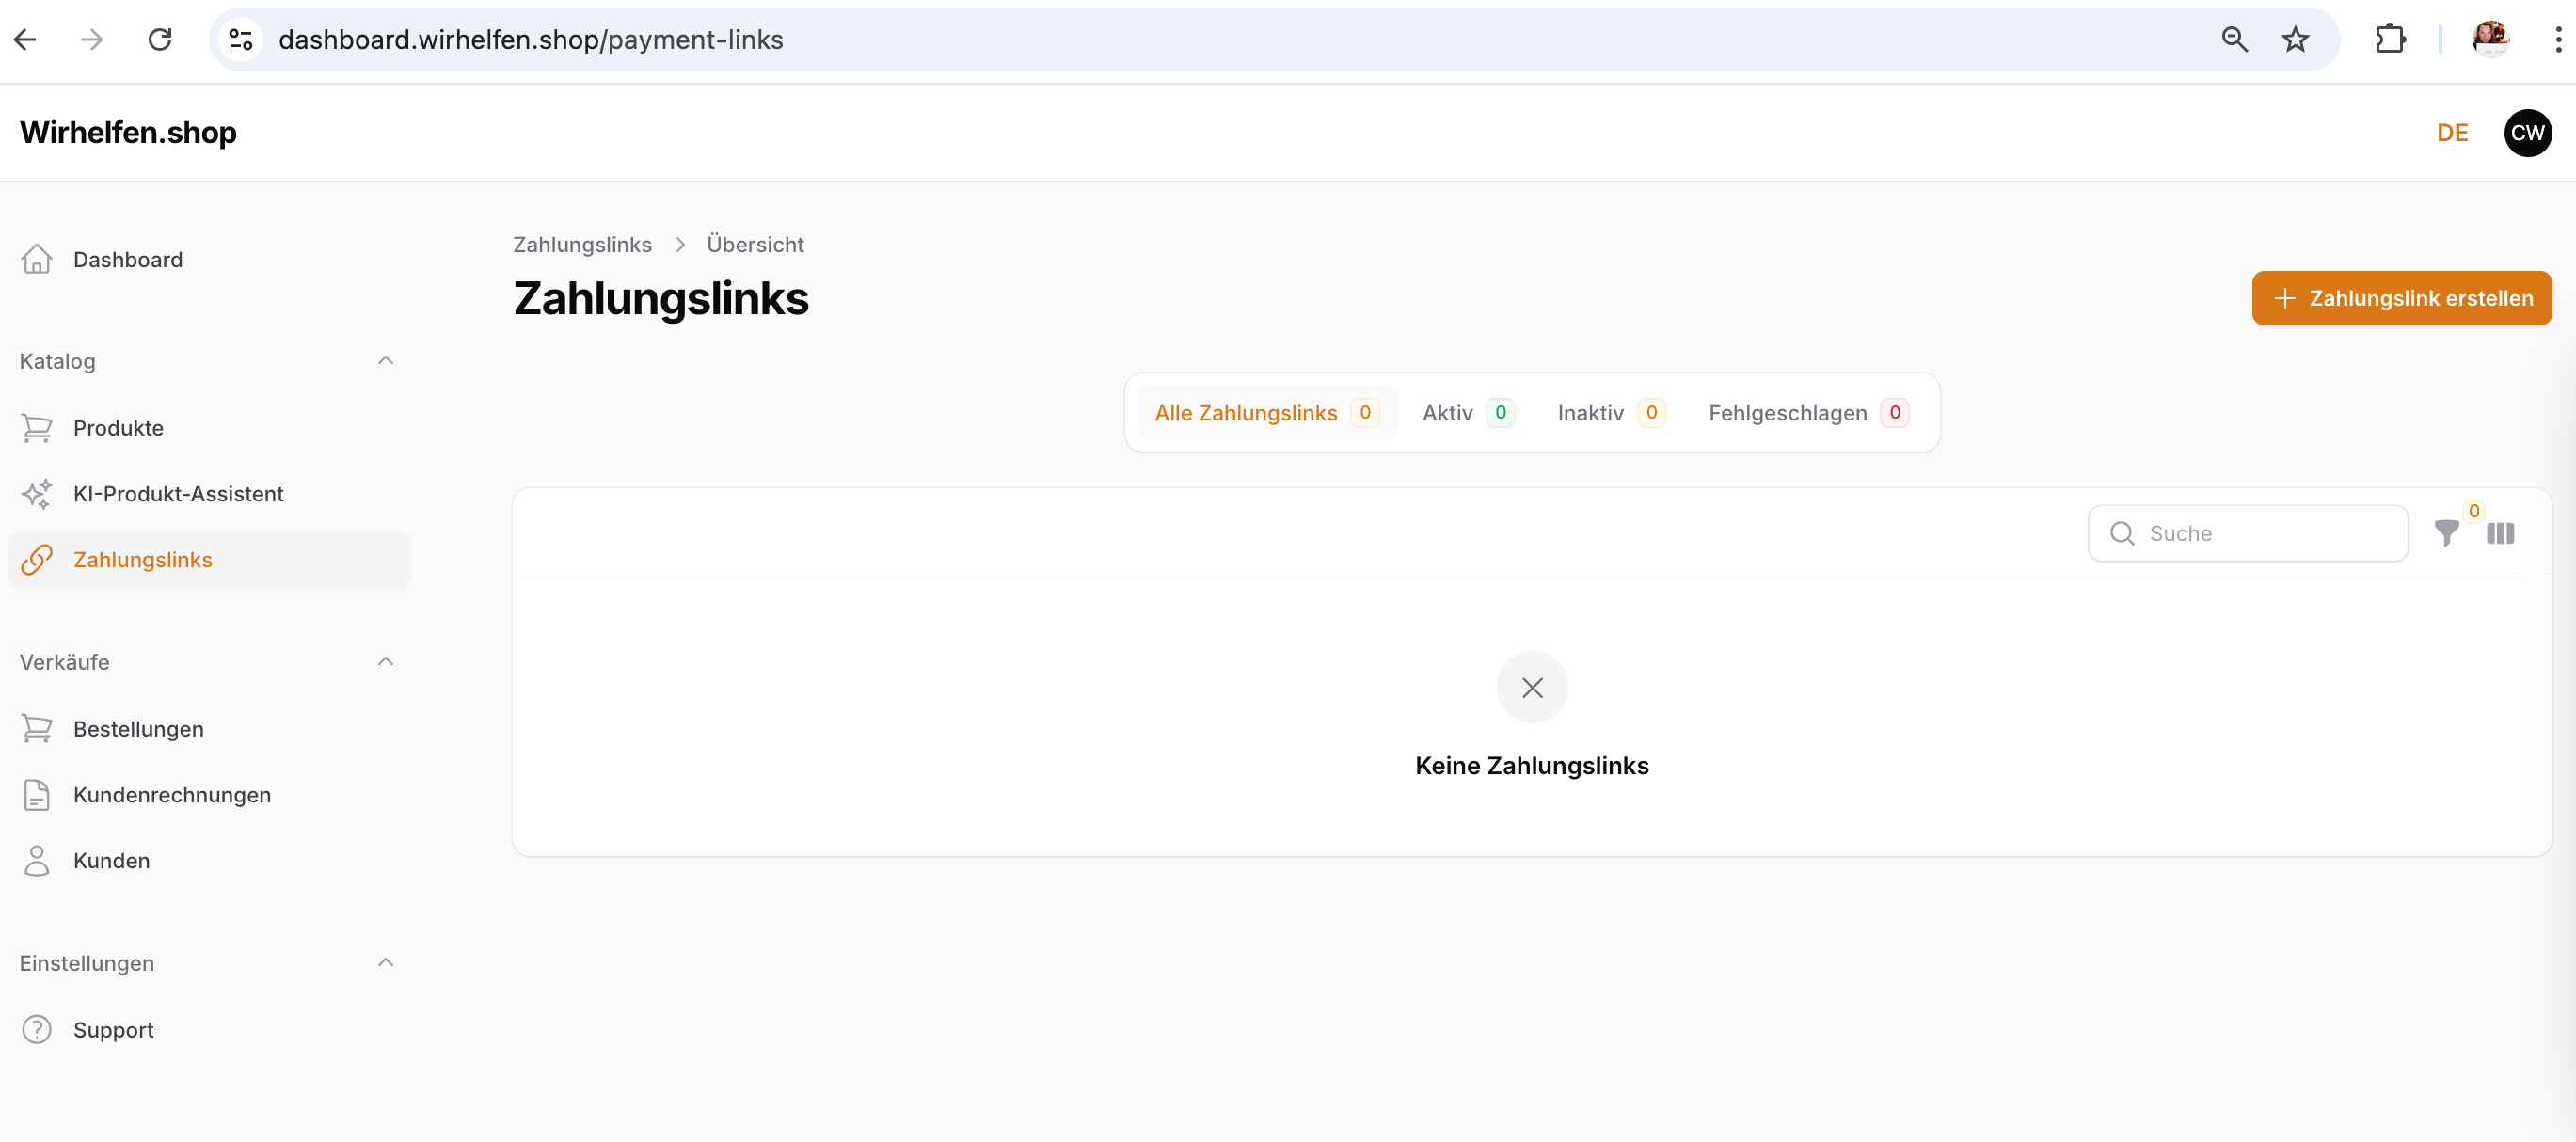Screen dimensions: 2576x1142
Task: Focus the Suche search field
Action: (2260, 533)
